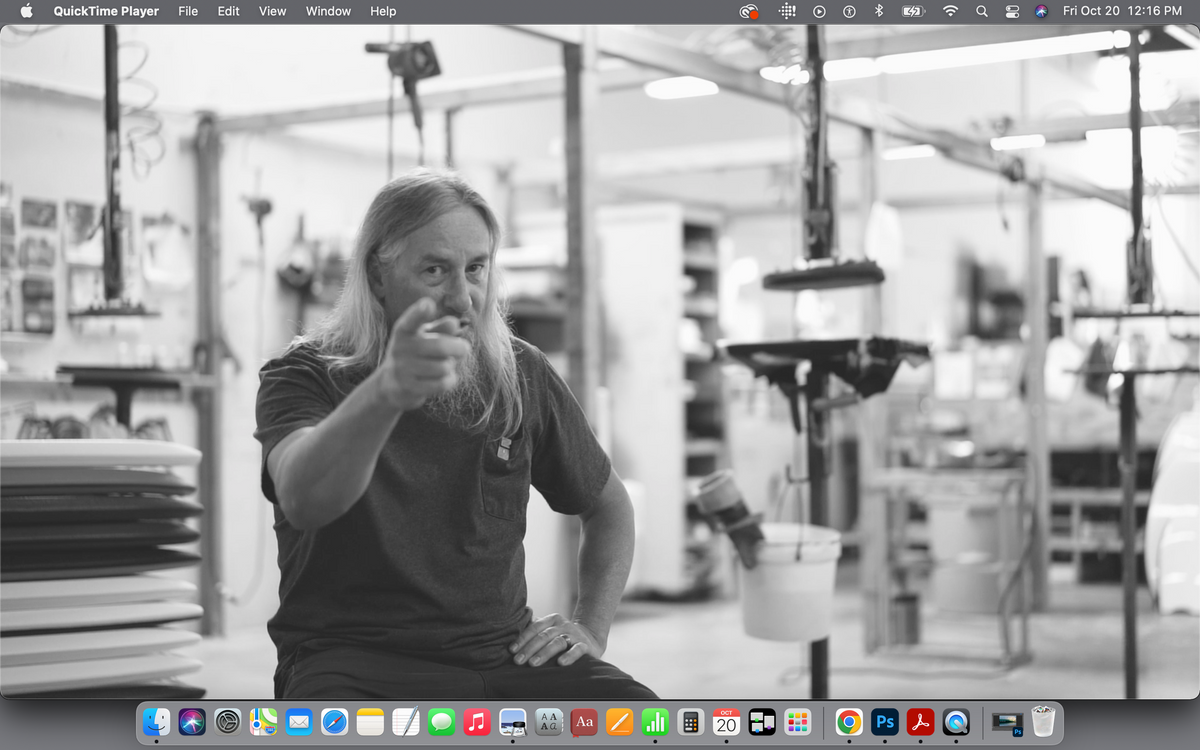Open Control Center toggles in menu bar

(1012, 11)
